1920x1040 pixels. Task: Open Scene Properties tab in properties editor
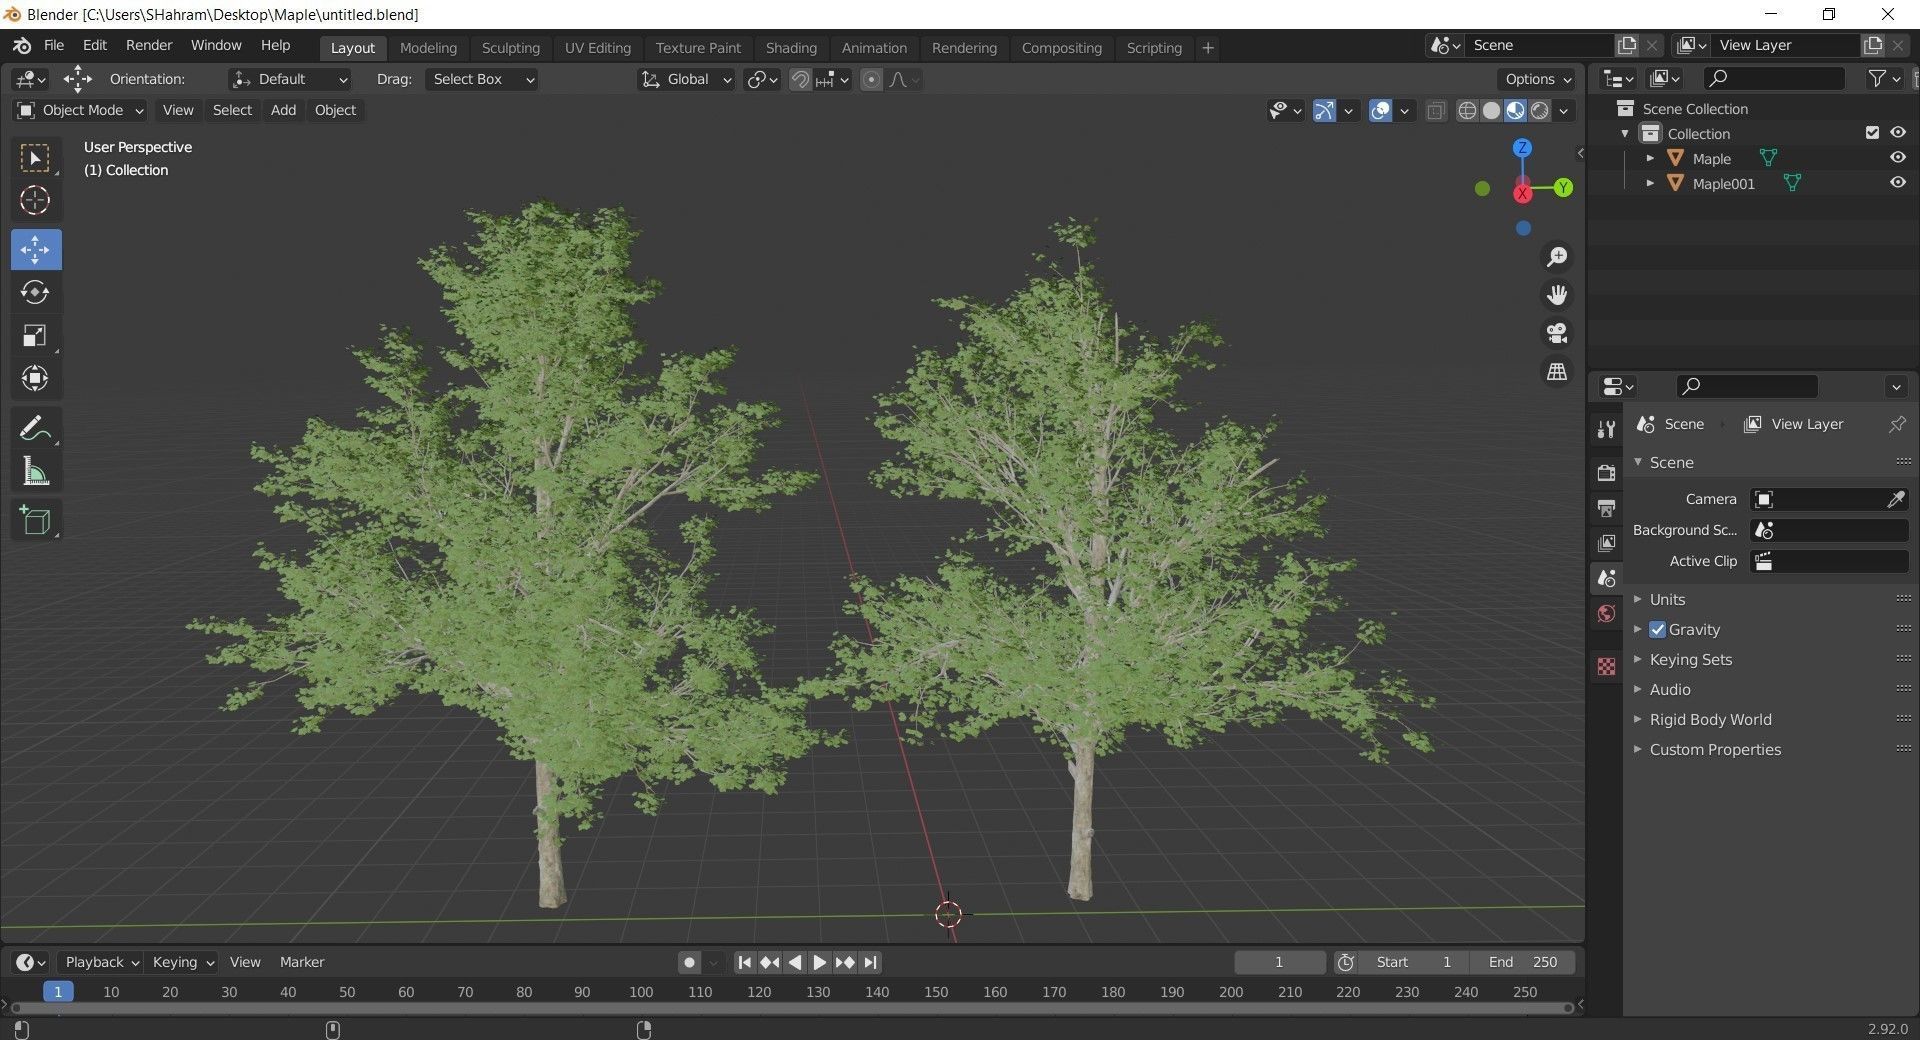[x=1606, y=578]
